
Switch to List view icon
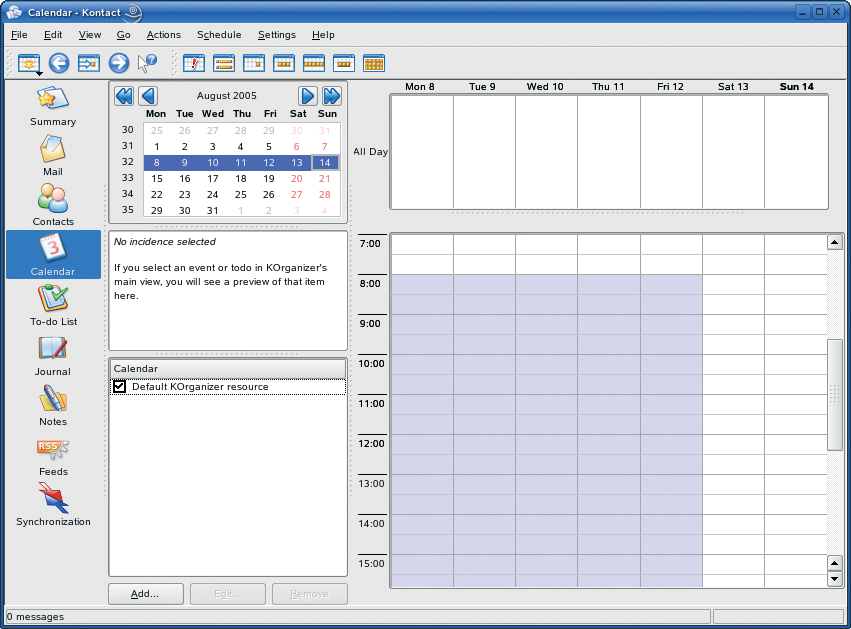point(224,63)
